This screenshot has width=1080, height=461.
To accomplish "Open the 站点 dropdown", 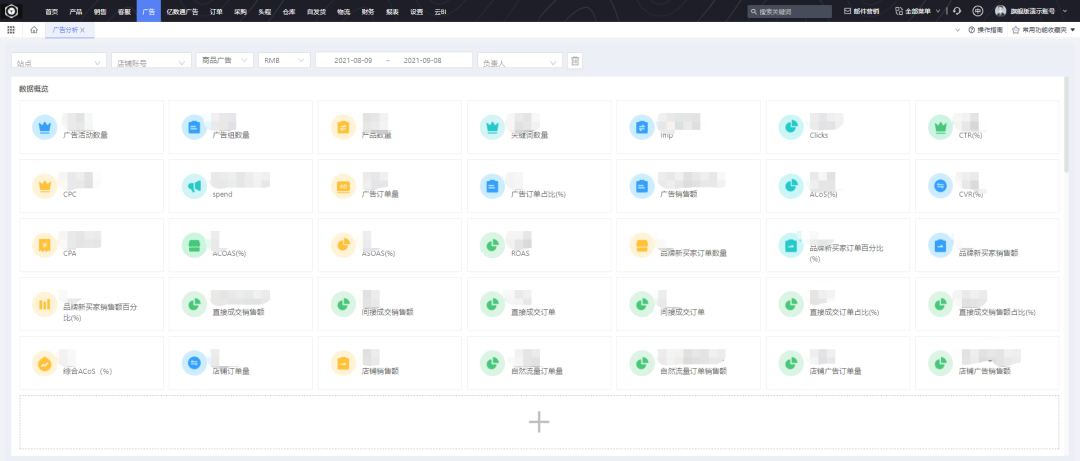I will coord(59,61).
